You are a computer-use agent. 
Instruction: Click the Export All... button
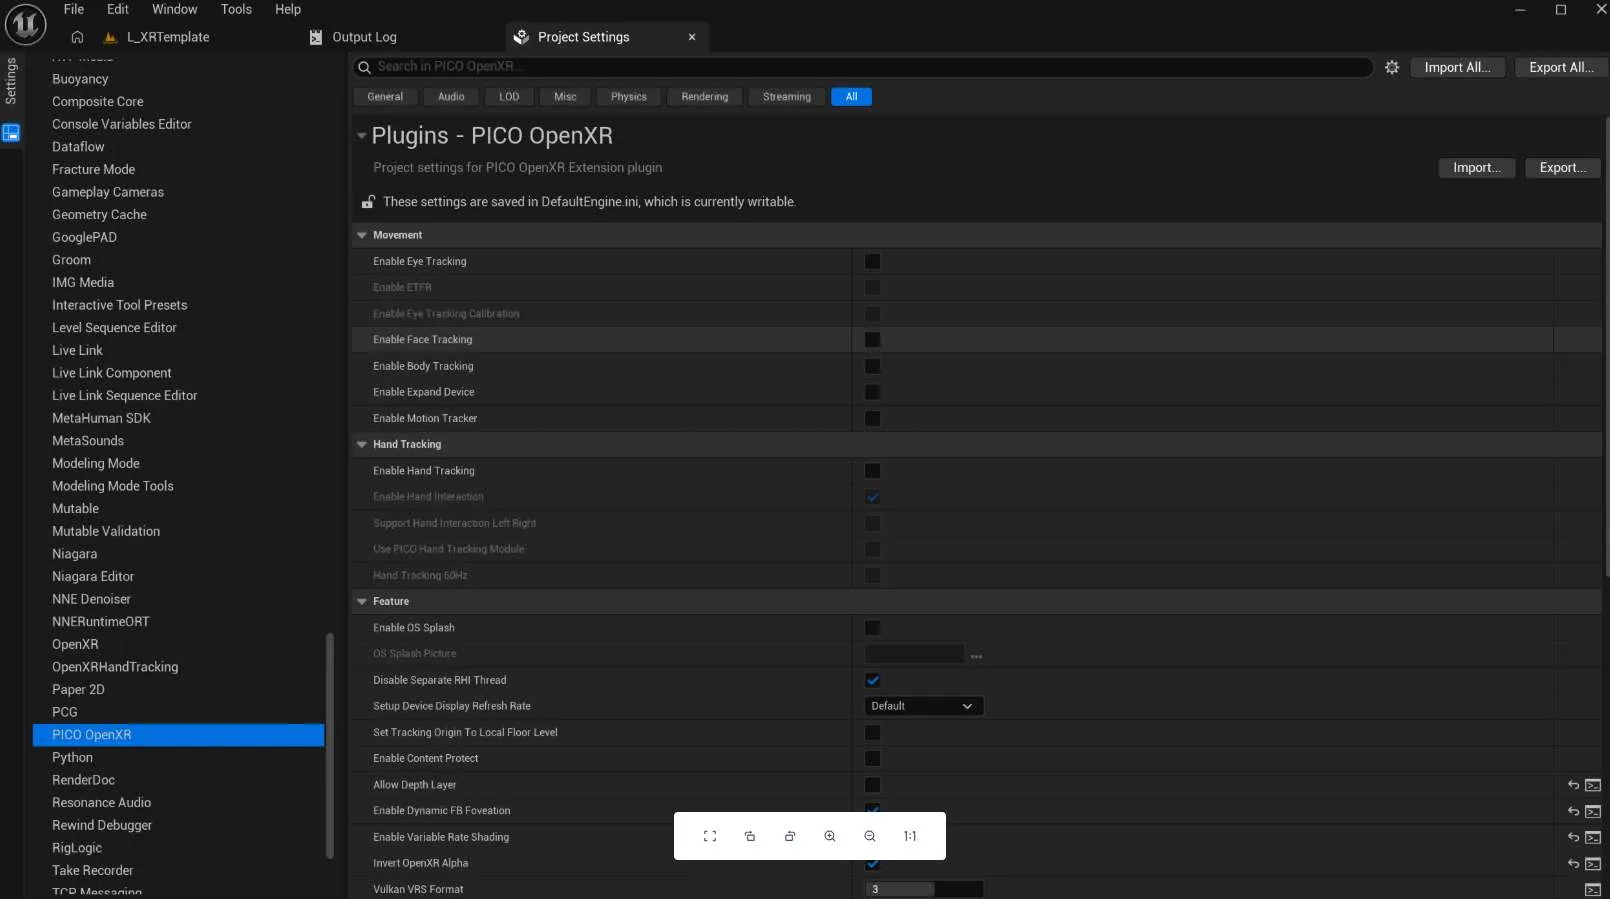1561,67
